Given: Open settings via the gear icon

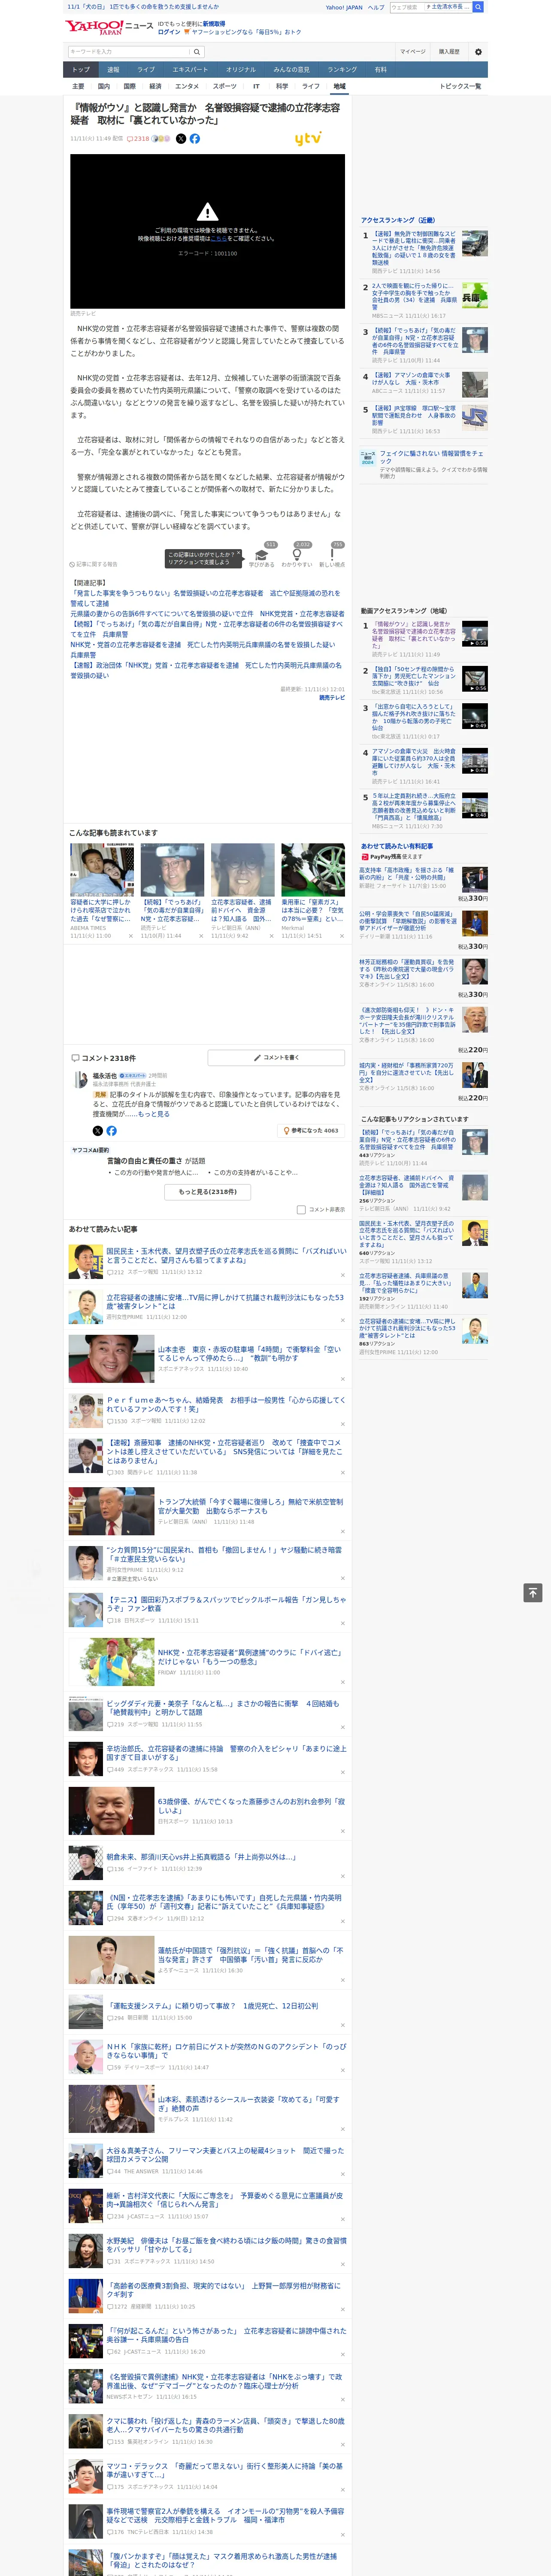Looking at the screenshot, I should click(x=478, y=51).
